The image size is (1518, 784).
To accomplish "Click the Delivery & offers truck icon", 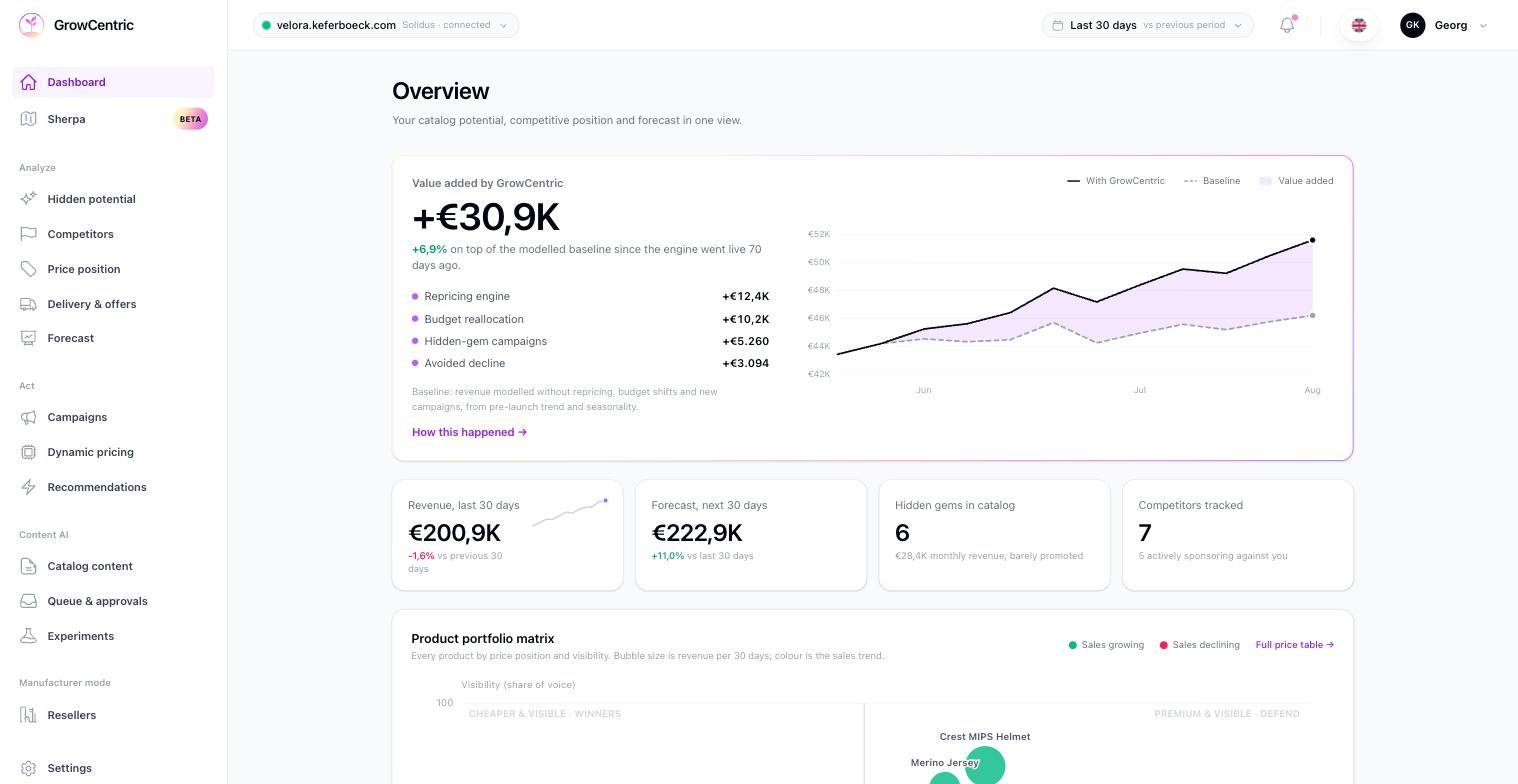I will 28,304.
